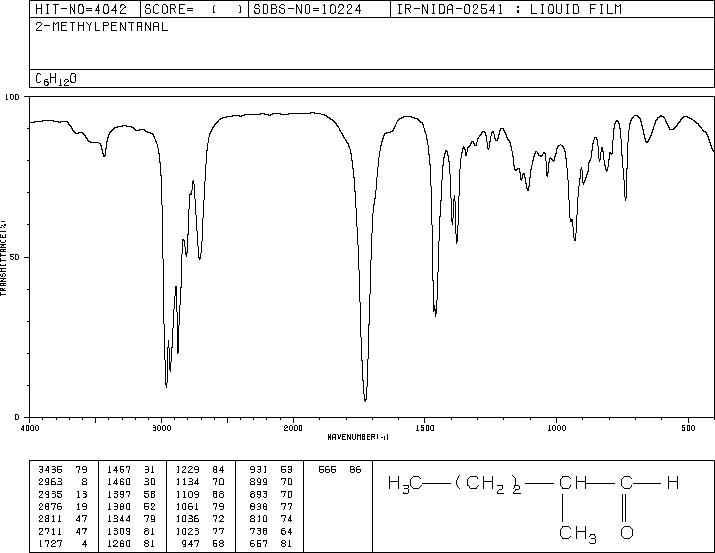Click the molecular formula C6H12O
The width and height of the screenshot is (715, 553).
56,79
